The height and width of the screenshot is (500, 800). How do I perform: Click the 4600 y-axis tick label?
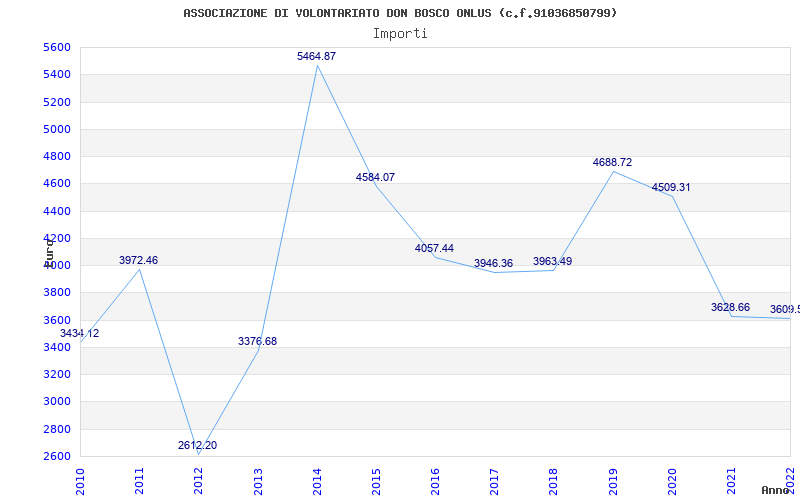[56, 184]
